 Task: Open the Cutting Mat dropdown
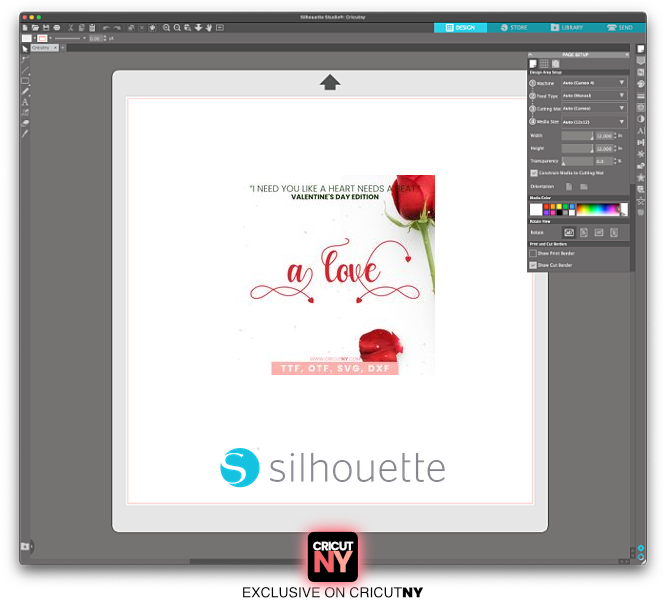pos(594,108)
